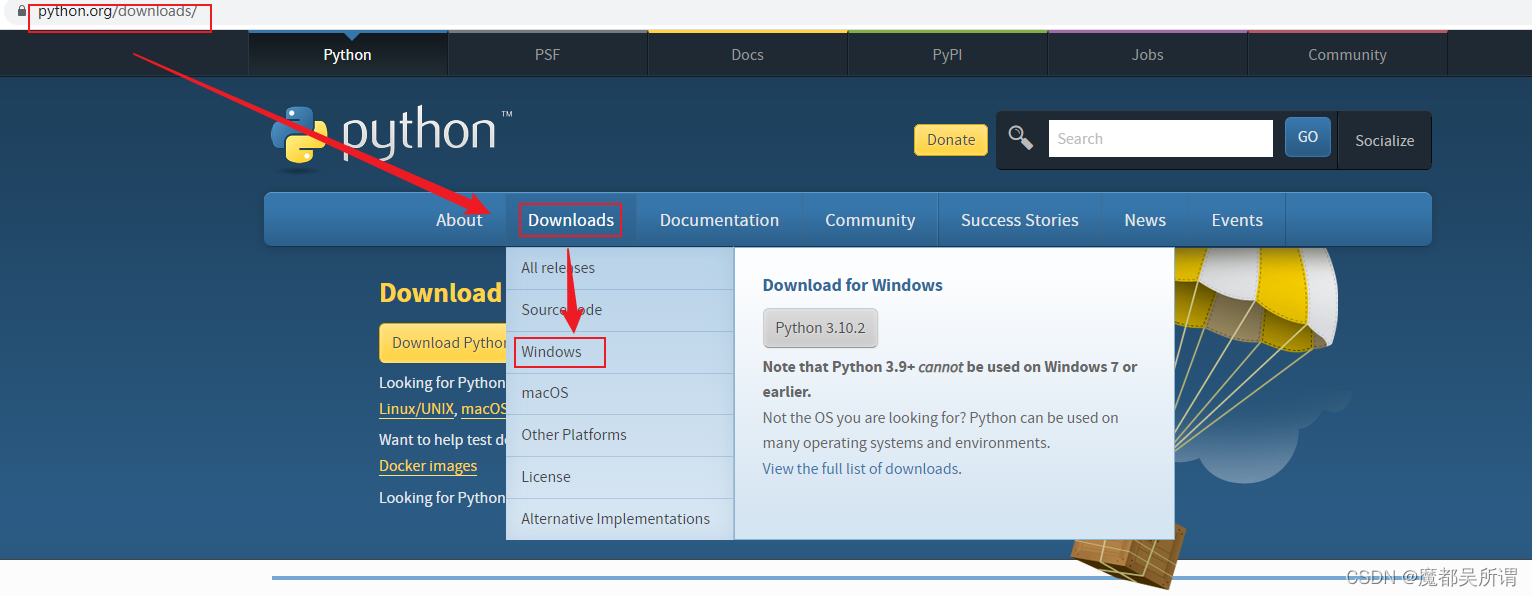Select All releases in Downloads menu
This screenshot has height=596, width=1532.
pyautogui.click(x=620, y=268)
